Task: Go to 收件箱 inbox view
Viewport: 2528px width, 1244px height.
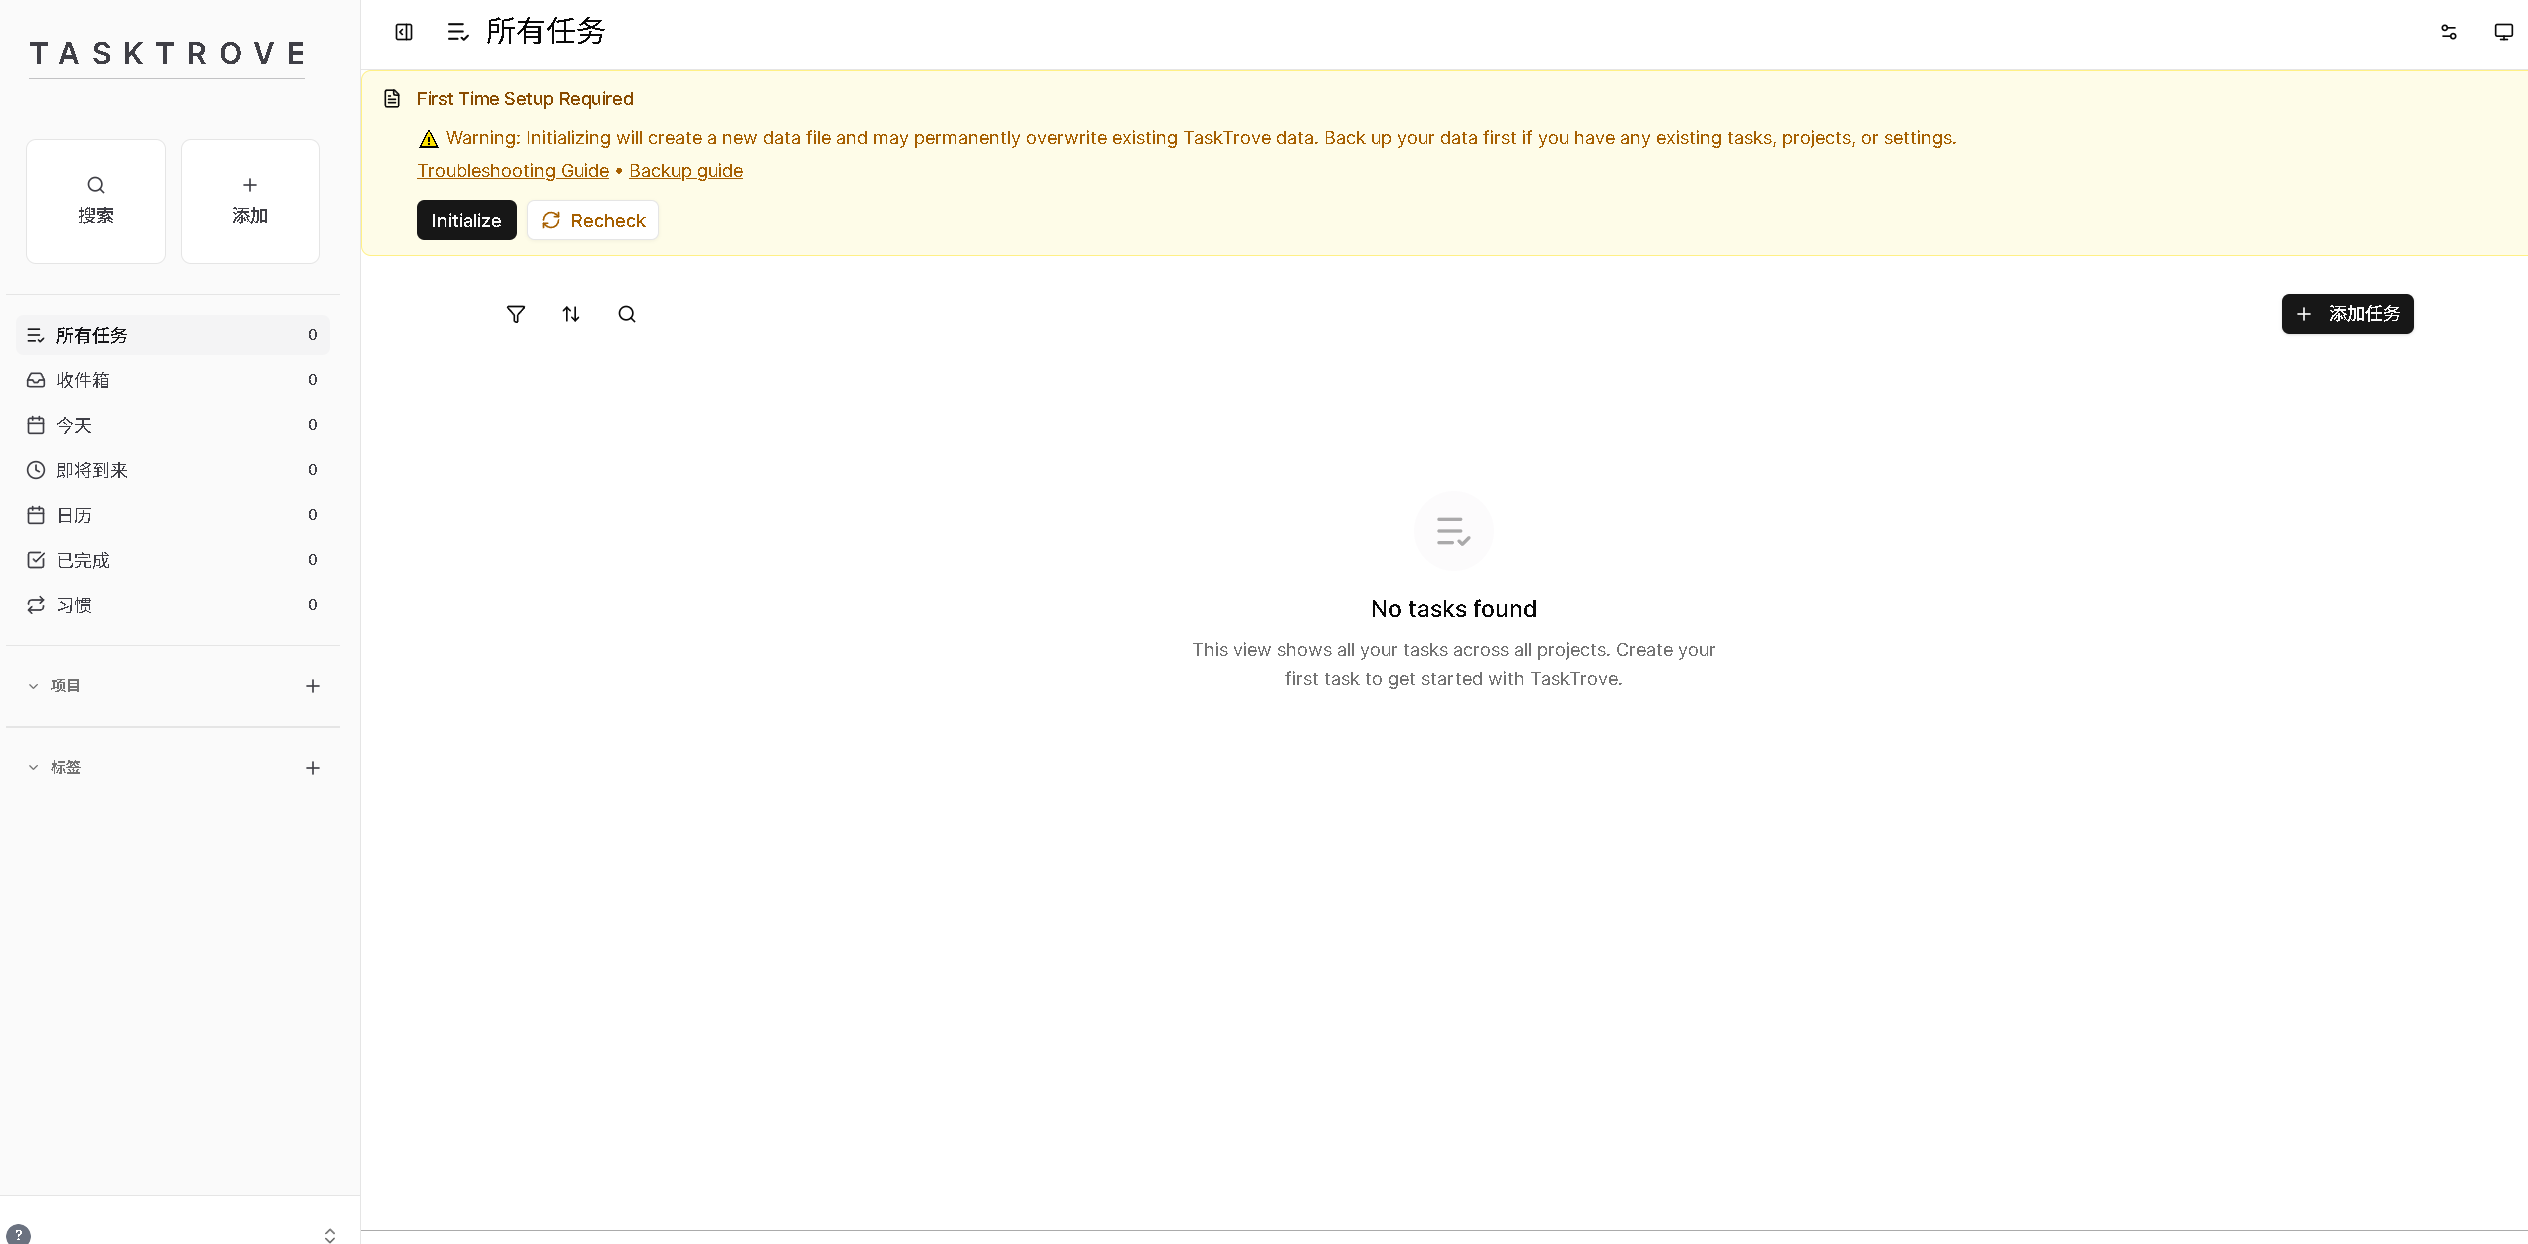Action: point(84,380)
